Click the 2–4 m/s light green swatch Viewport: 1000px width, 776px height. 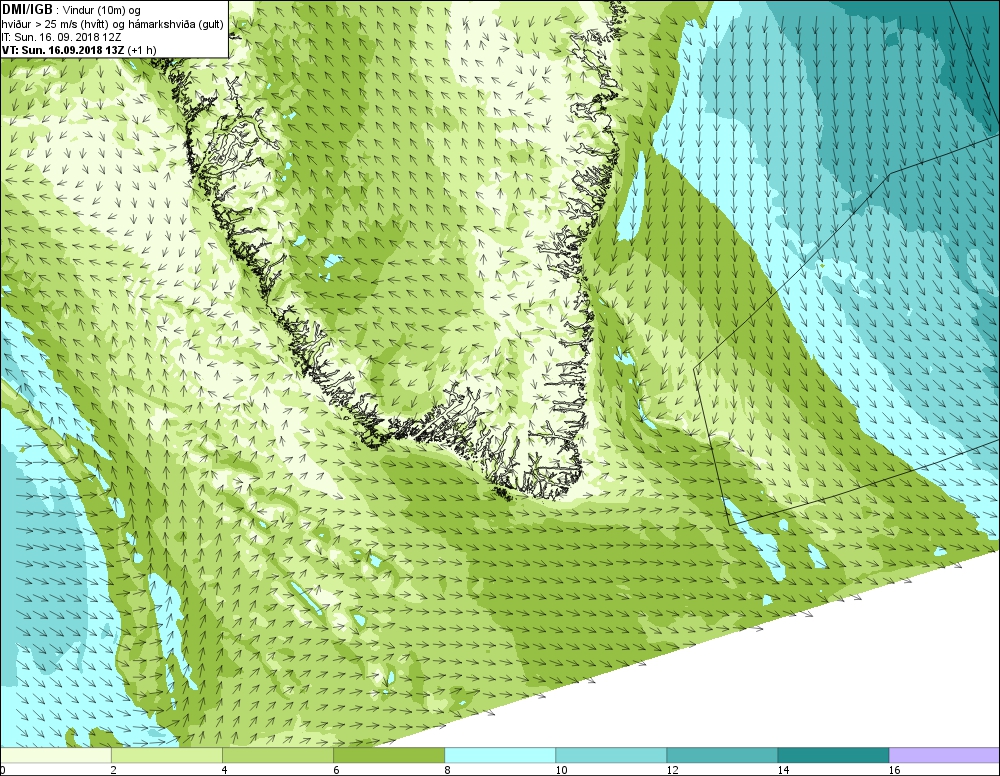pyautogui.click(x=167, y=755)
